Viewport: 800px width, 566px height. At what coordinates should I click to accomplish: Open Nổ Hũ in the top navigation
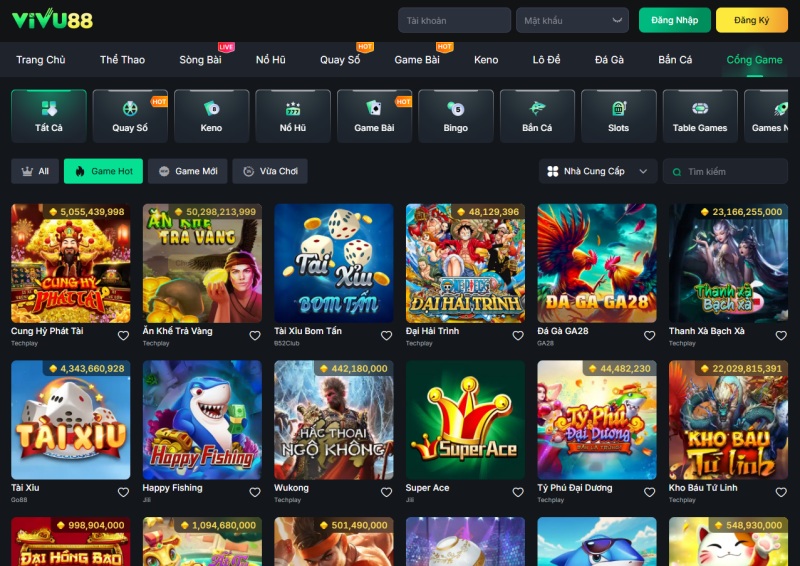tap(271, 60)
